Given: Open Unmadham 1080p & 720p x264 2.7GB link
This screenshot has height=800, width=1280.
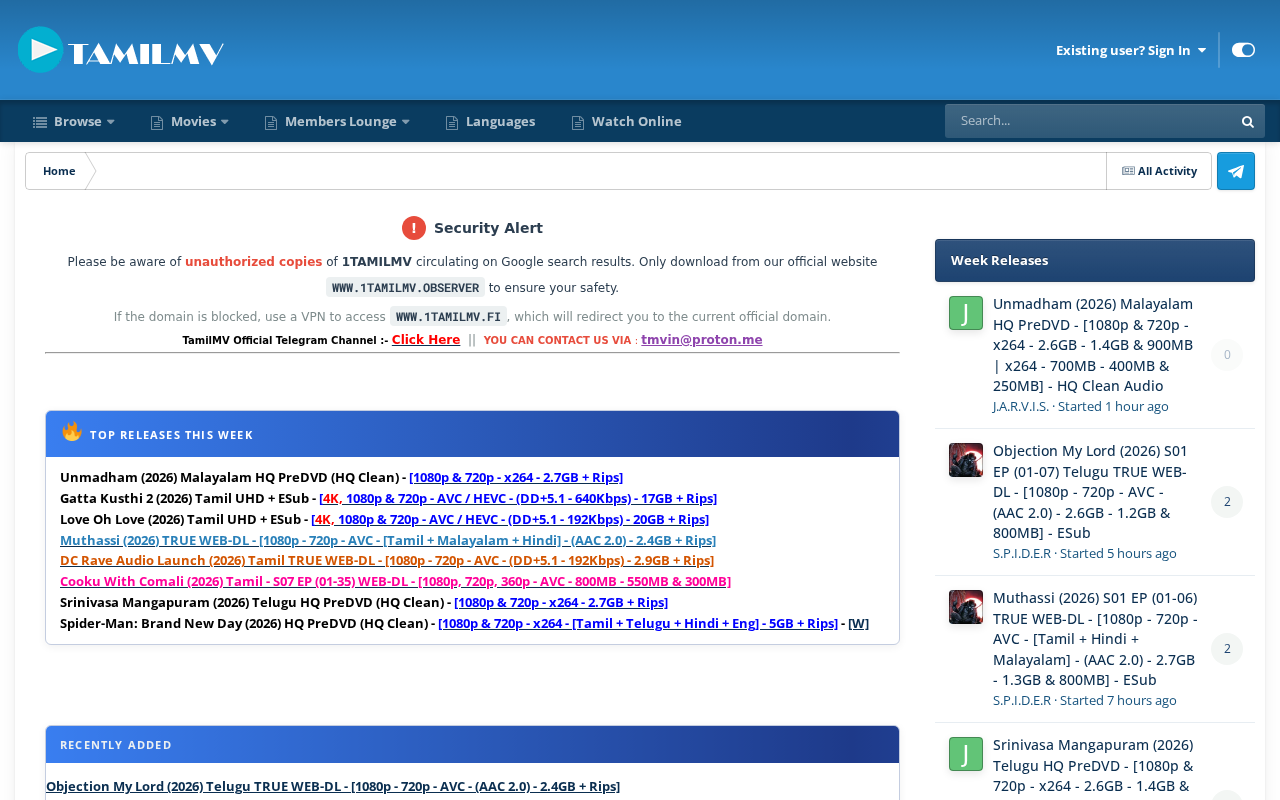Looking at the screenshot, I should pos(516,477).
